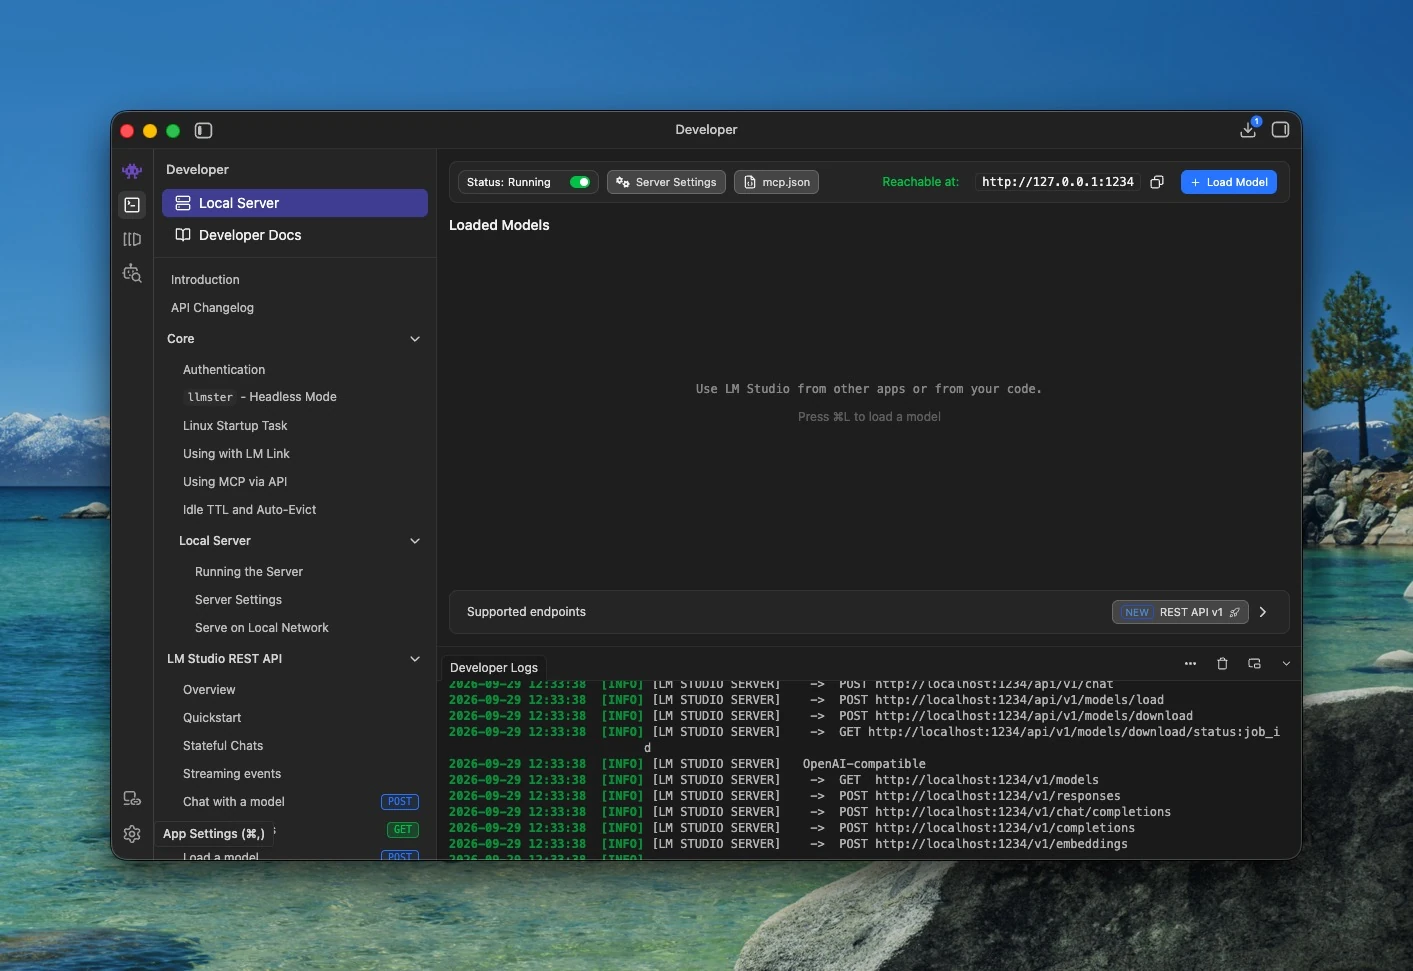Open Idle TTL and Auto-Evict entry

pyautogui.click(x=249, y=510)
